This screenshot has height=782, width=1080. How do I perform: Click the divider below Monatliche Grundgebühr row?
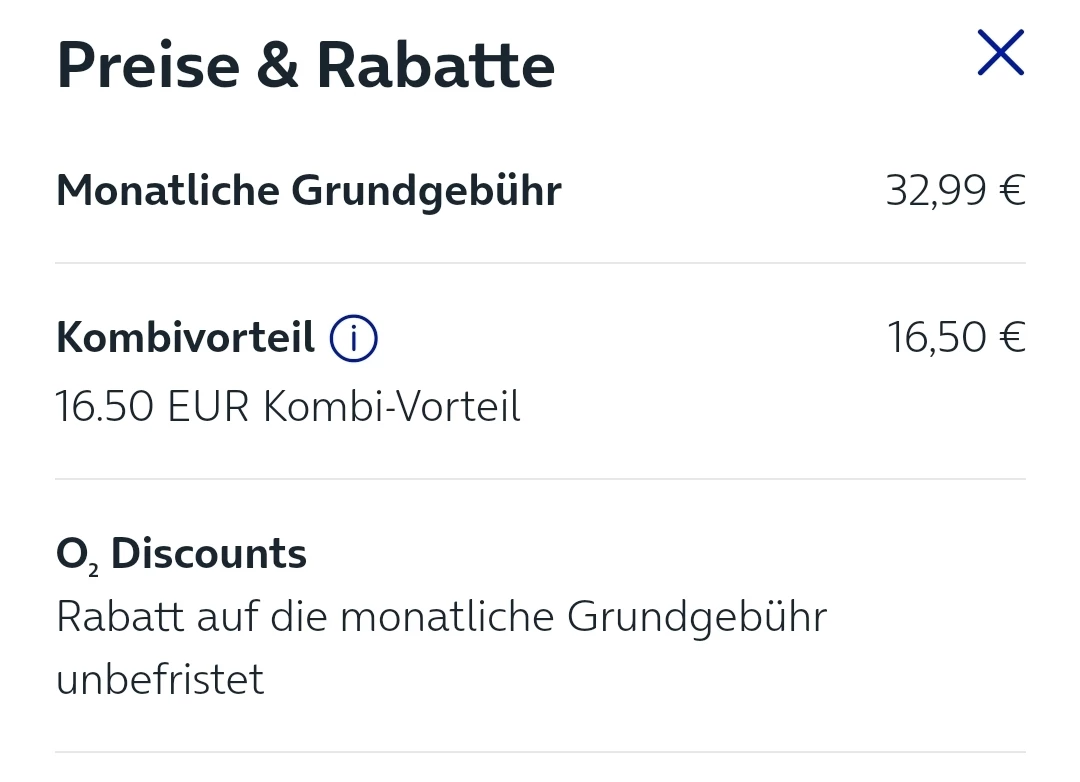[x=540, y=263]
